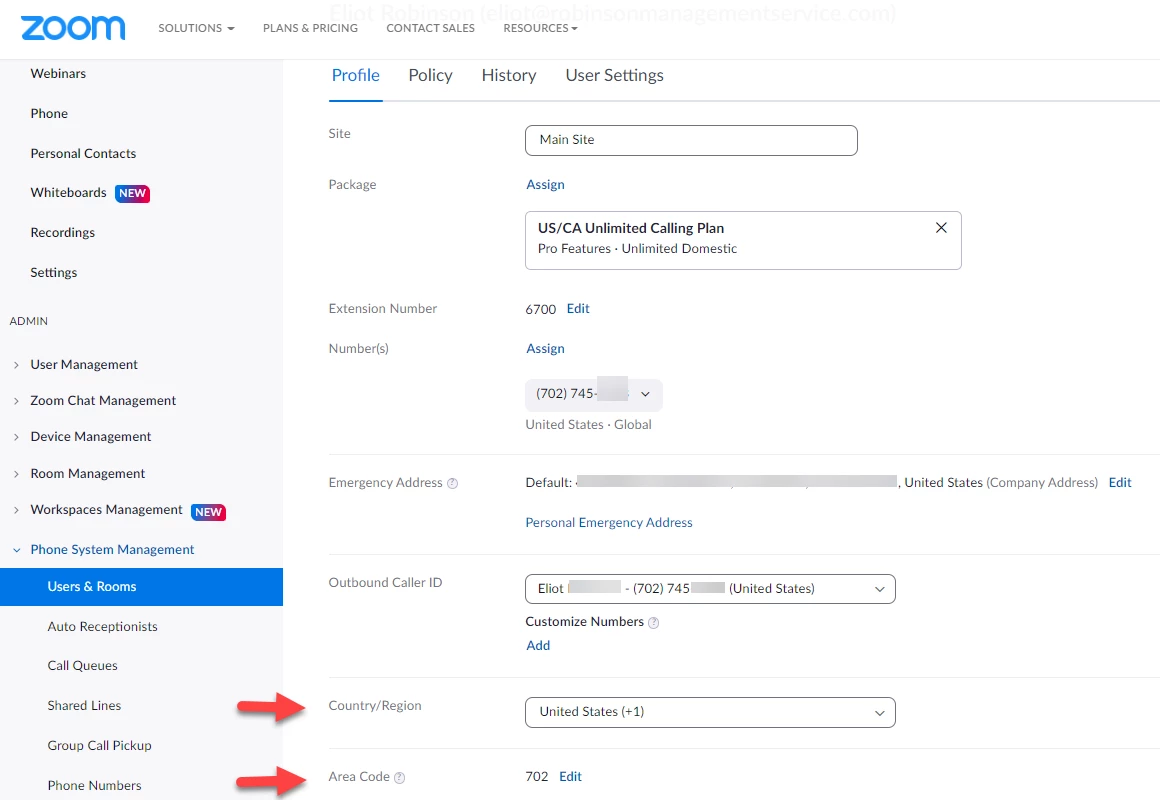Image resolution: width=1160 pixels, height=800 pixels.
Task: Click Assign link under Package
Action: tap(545, 184)
